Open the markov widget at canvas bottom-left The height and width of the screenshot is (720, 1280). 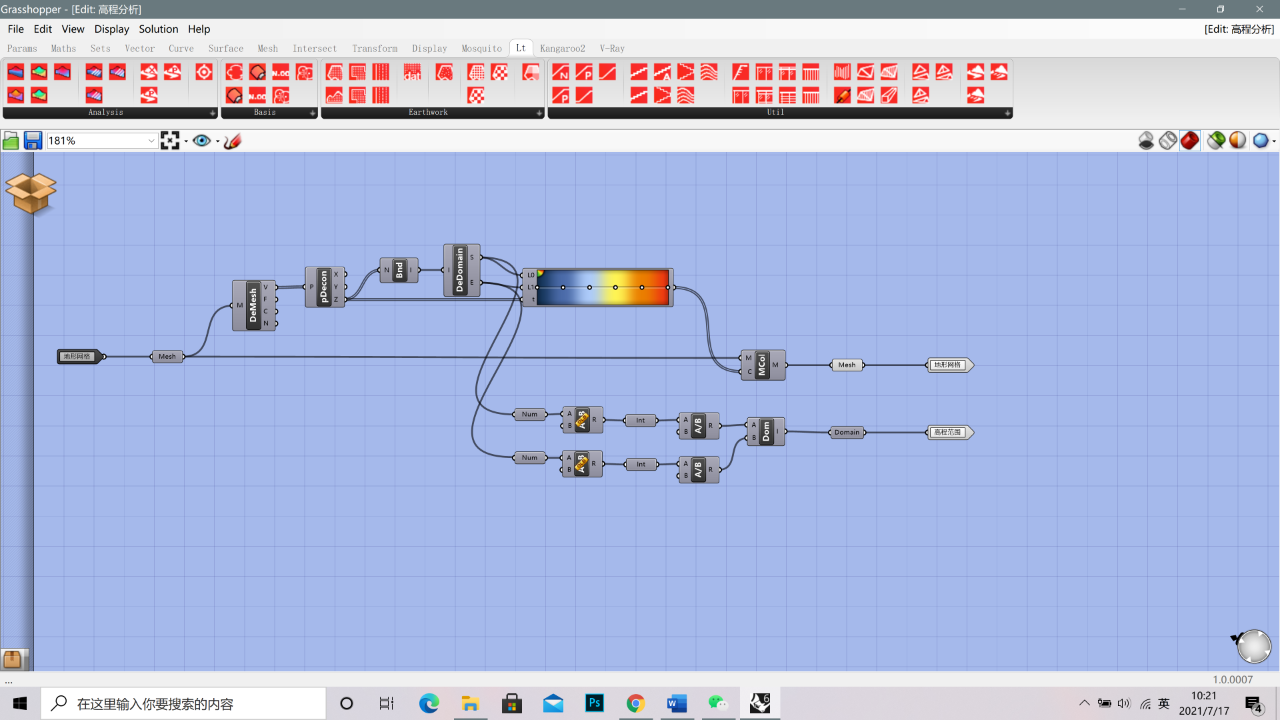[x=12, y=660]
